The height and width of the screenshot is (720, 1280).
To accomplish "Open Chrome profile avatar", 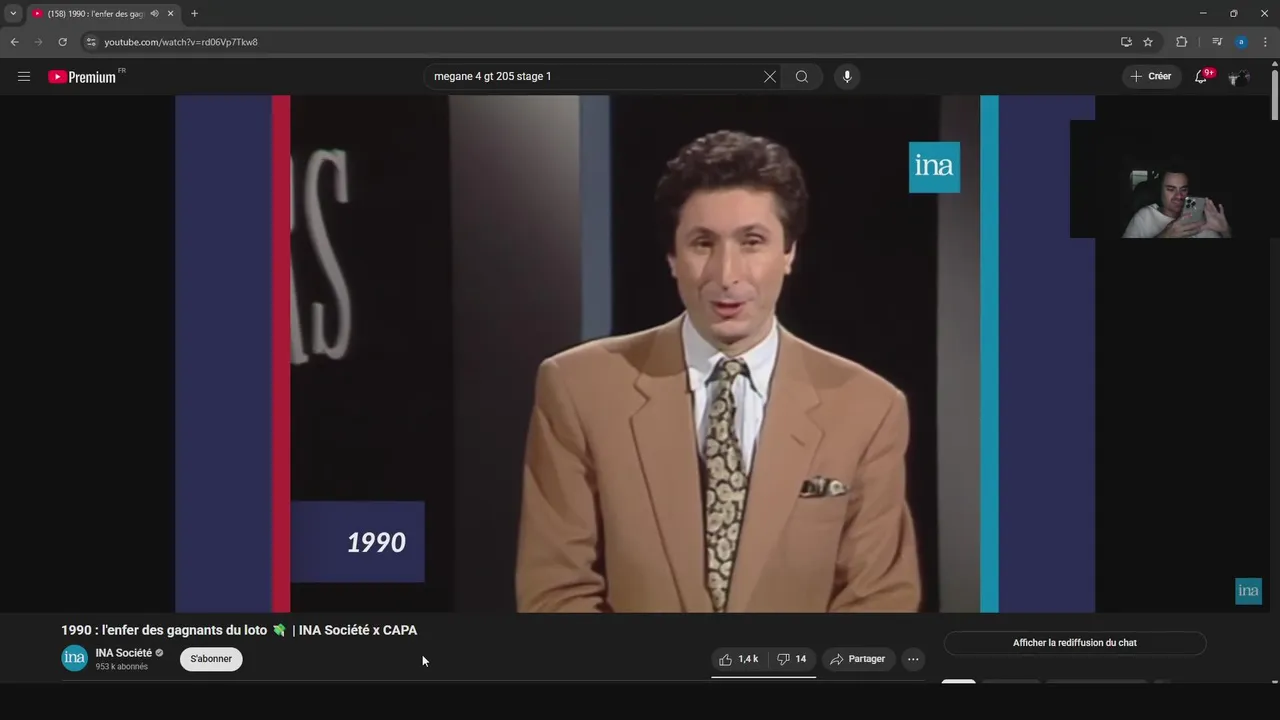I will 1241,42.
